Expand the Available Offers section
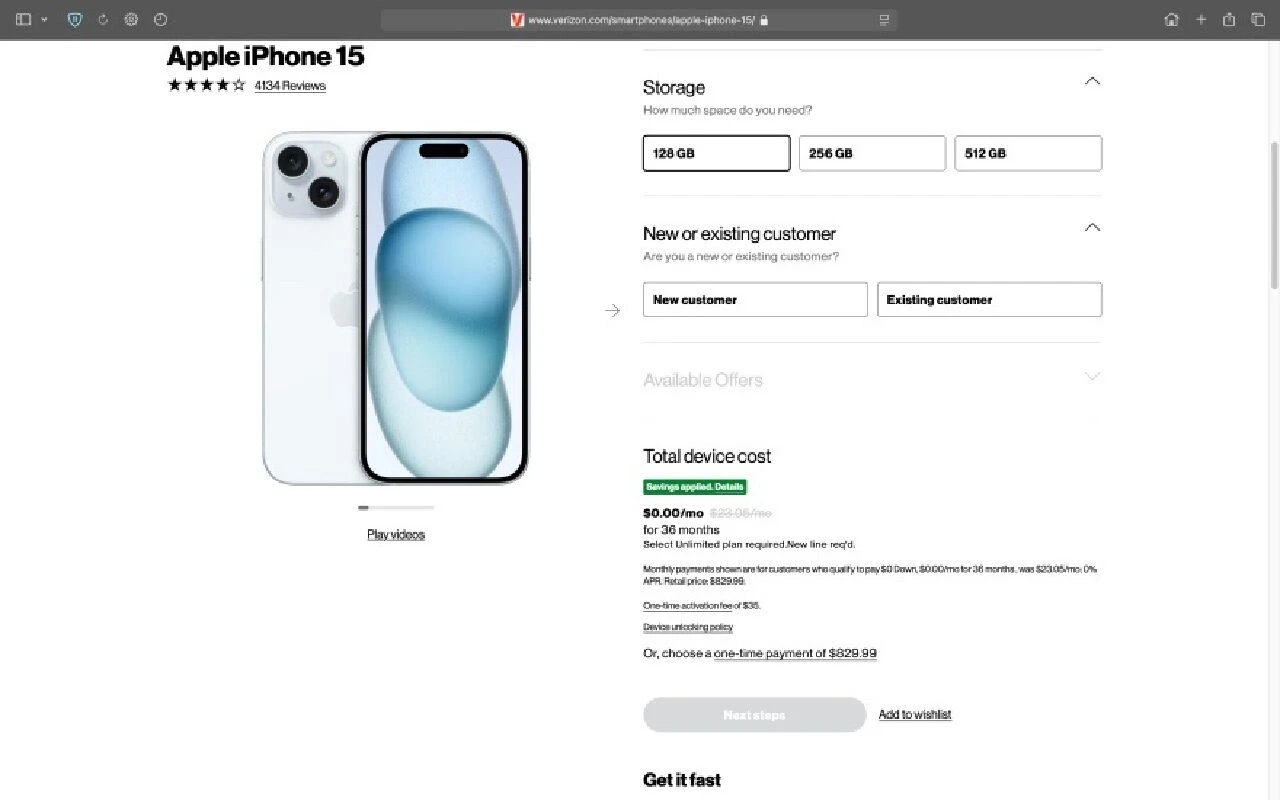This screenshot has width=1280, height=800. (x=1092, y=376)
